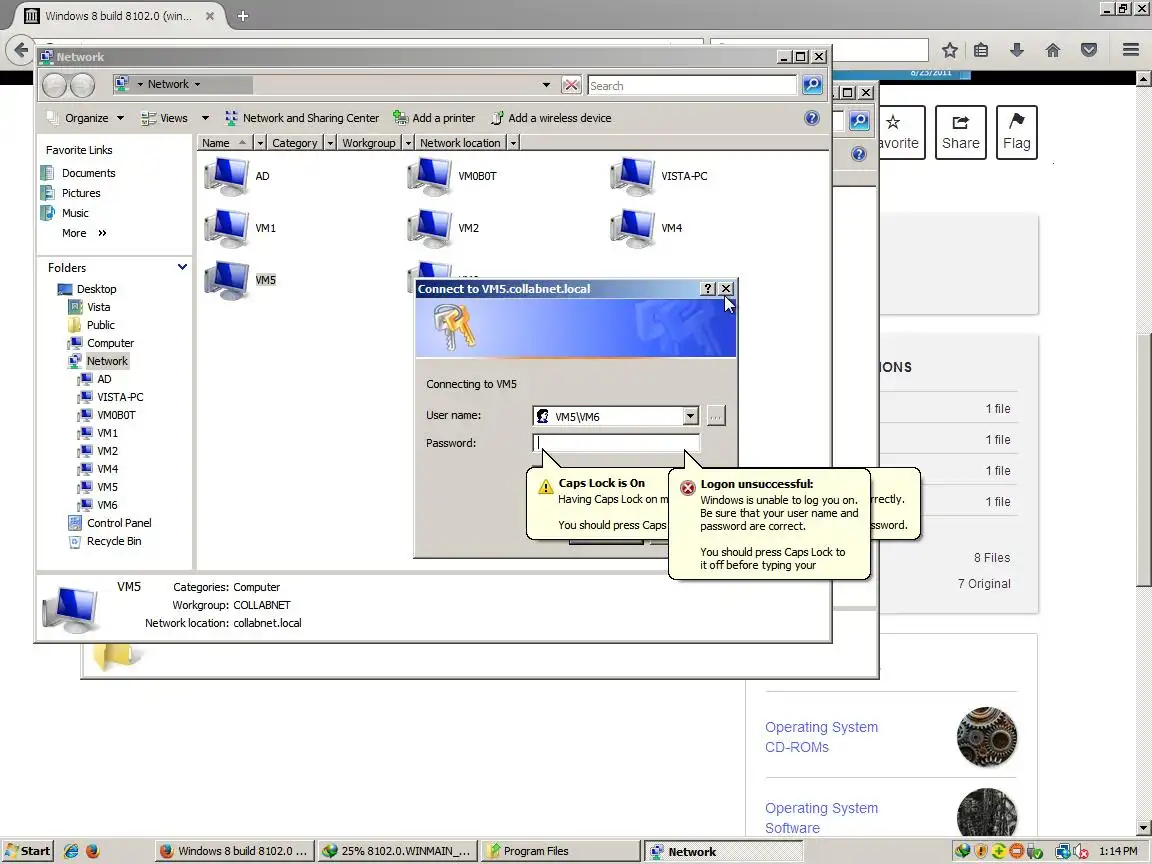The image size is (1152, 864).
Task: Click the Share icon on webpage
Action: pyautogui.click(x=960, y=132)
